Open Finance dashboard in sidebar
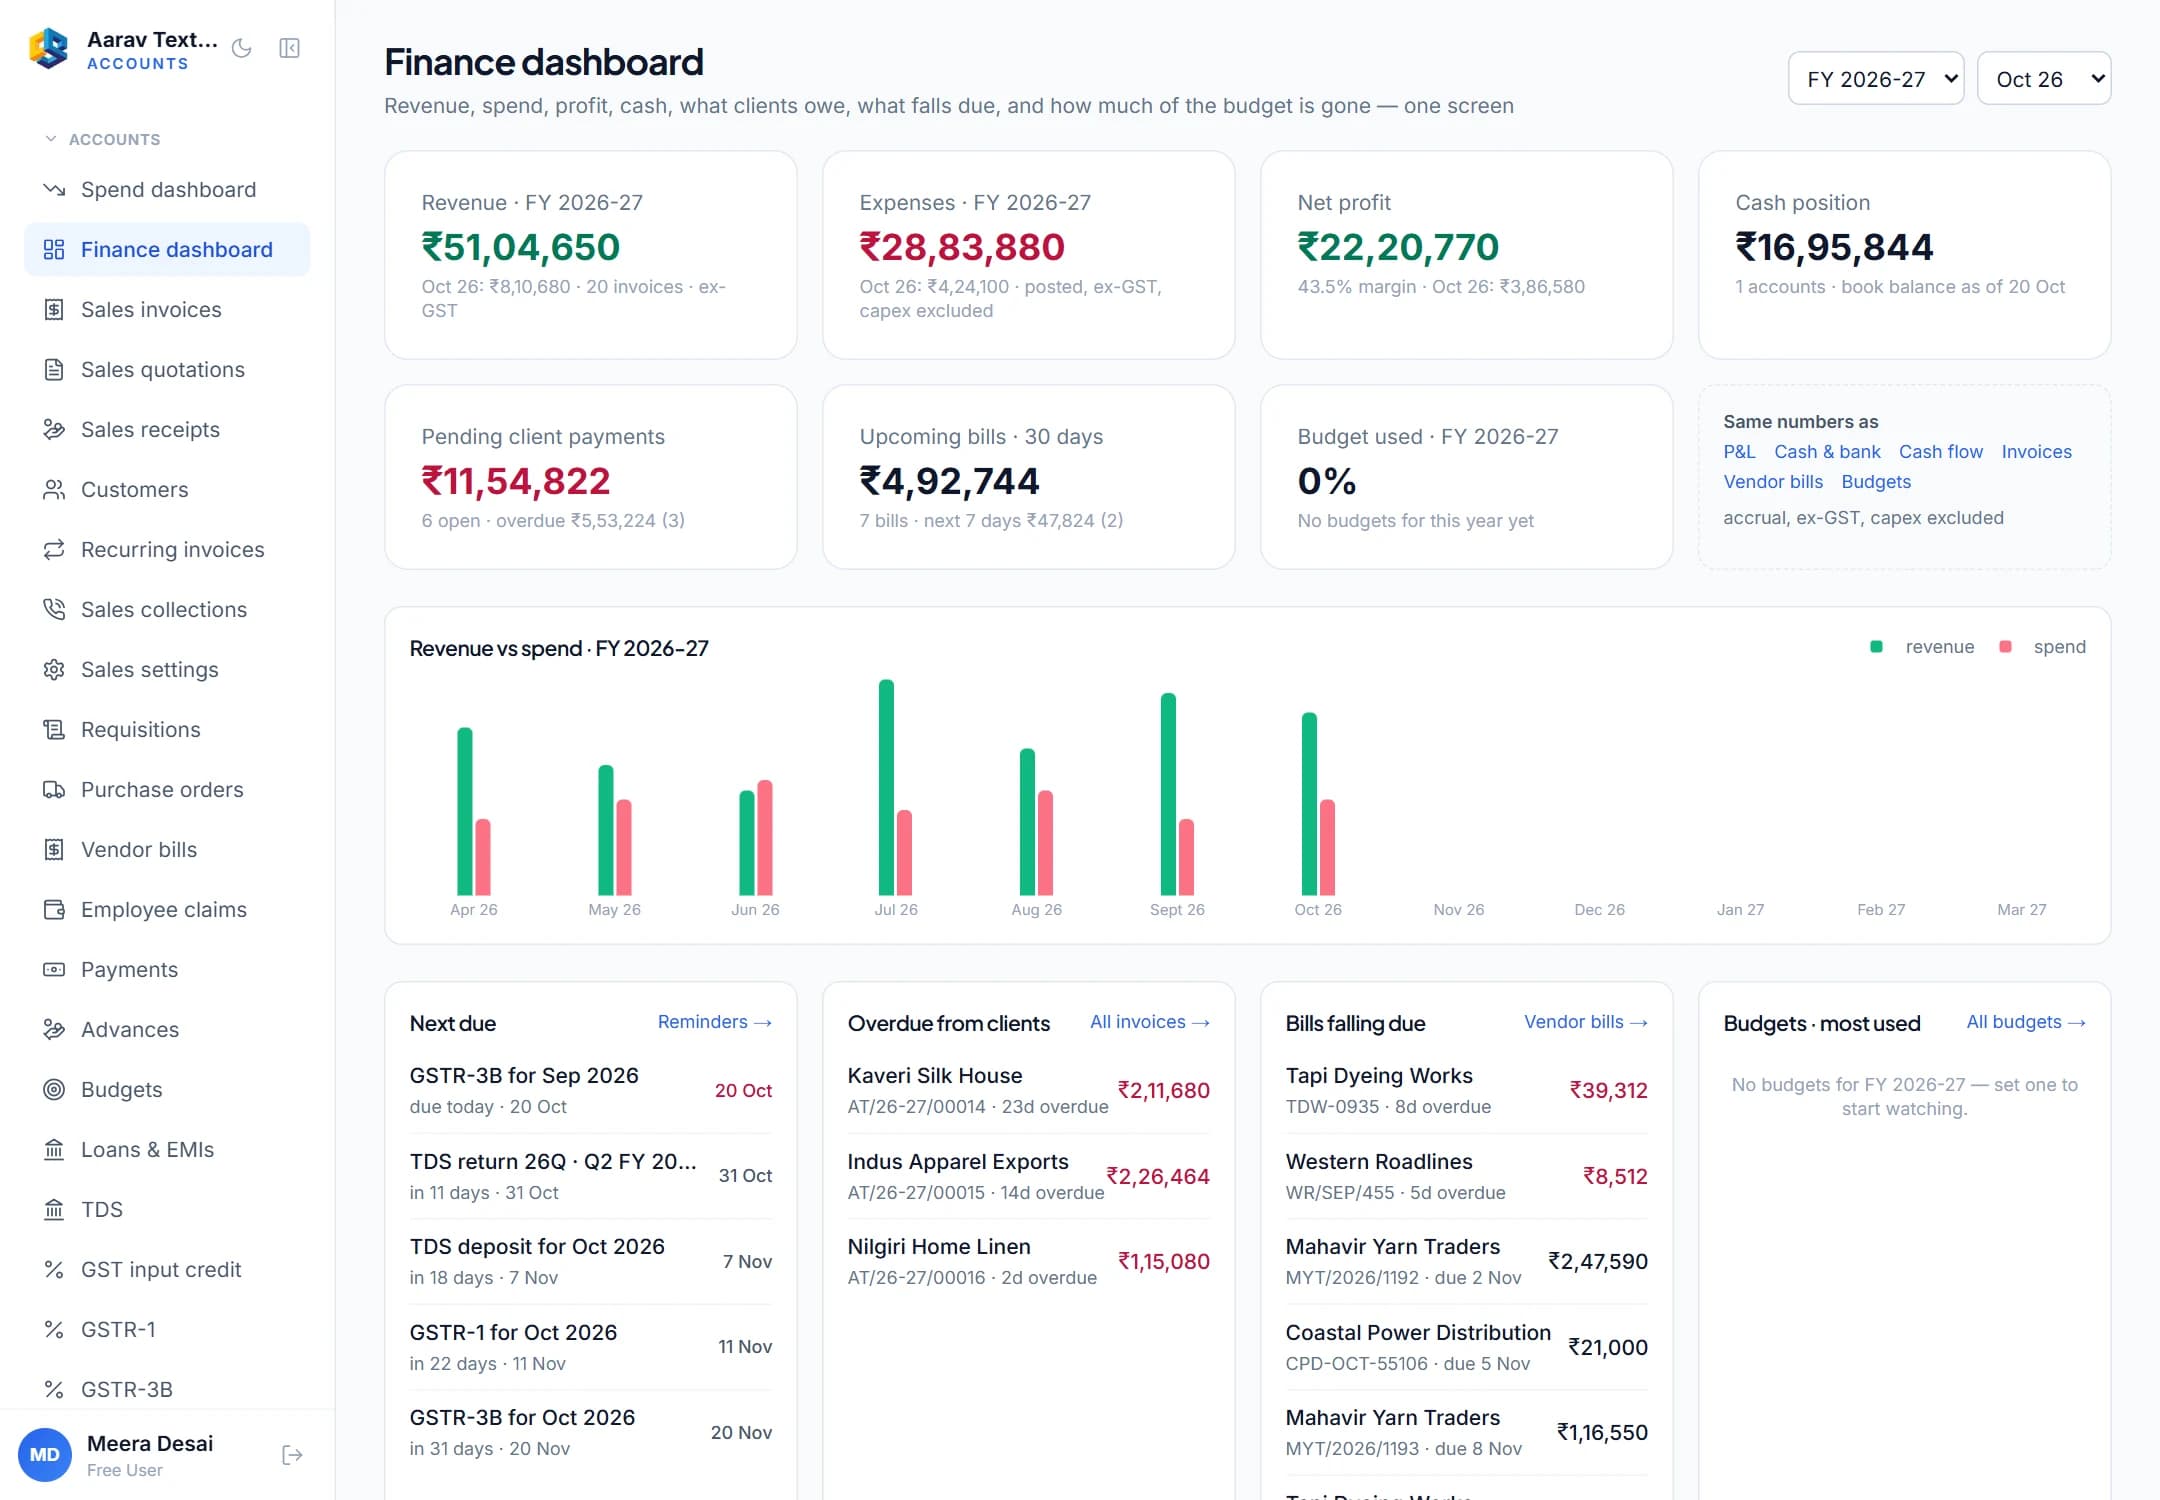Viewport: 2160px width, 1500px height. click(x=167, y=250)
